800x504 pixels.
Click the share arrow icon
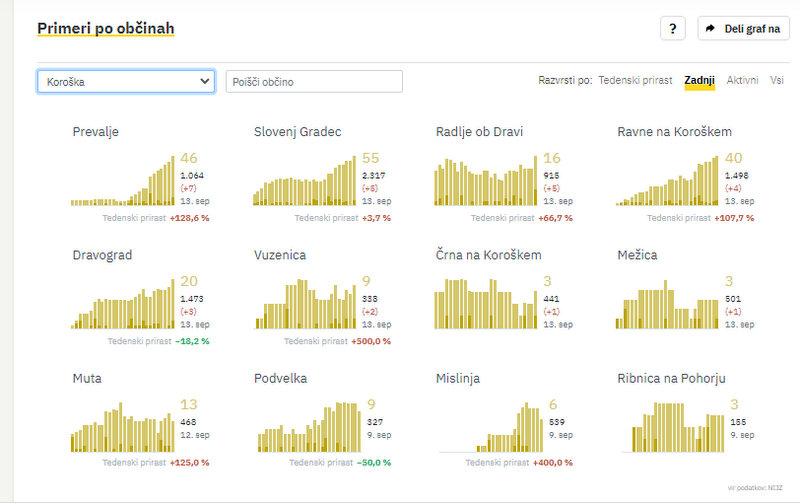711,29
